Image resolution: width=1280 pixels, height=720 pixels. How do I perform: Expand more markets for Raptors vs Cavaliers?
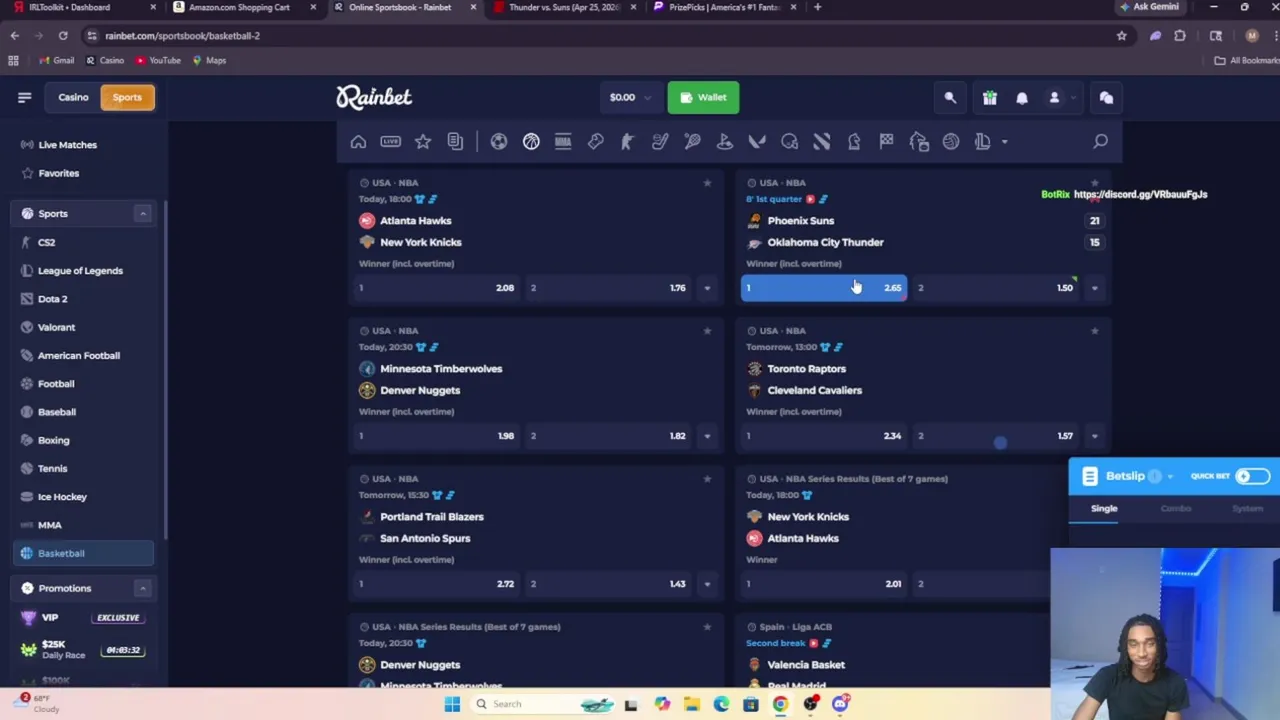1094,436
